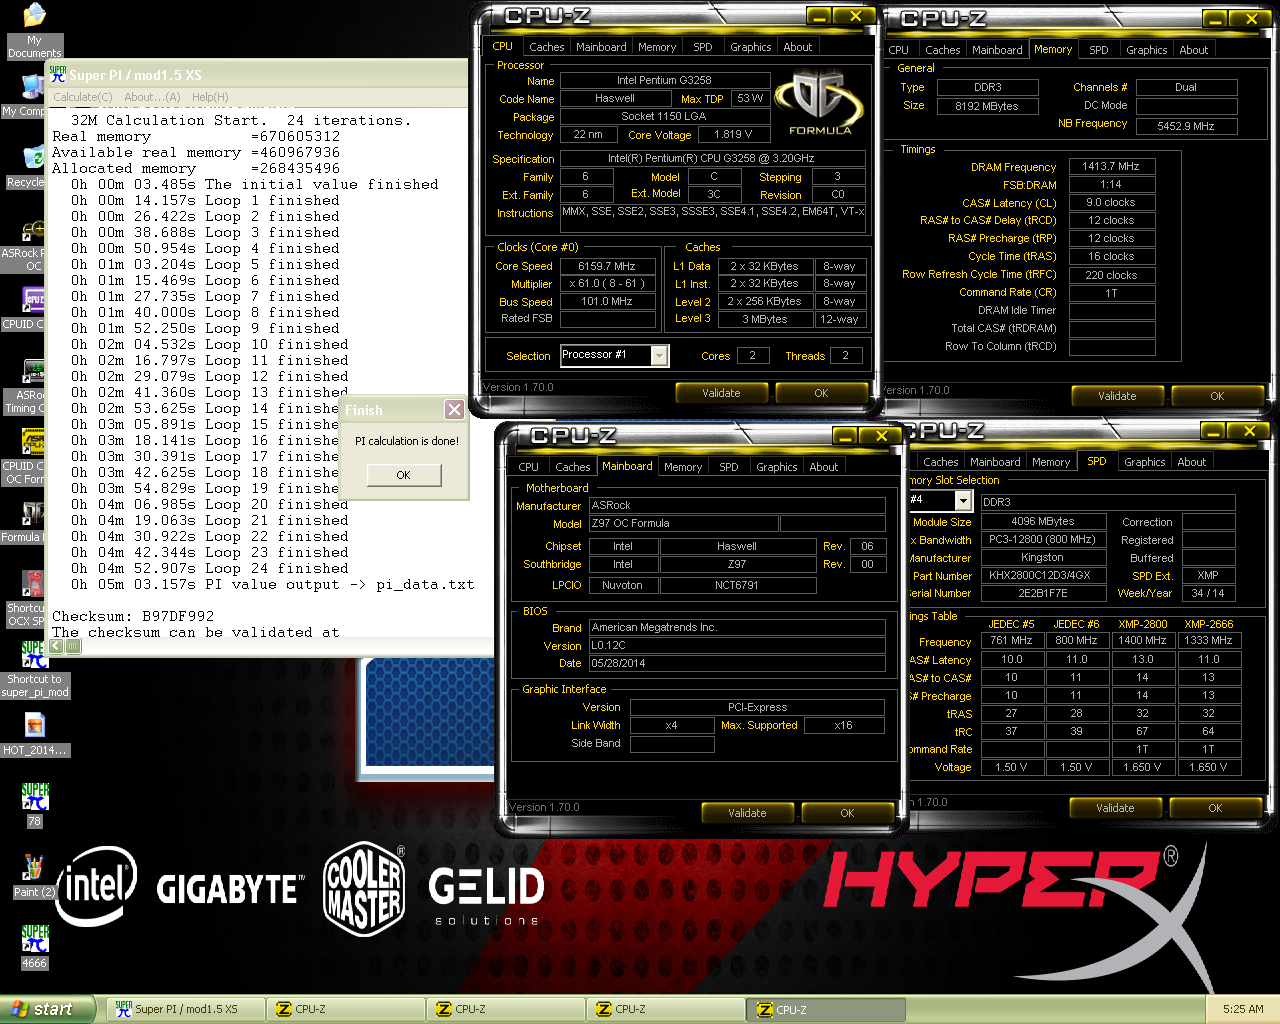Viewport: 1280px width, 1024px height.
Task: Open the Paint (2) desktop shortcut
Action: pos(34,876)
